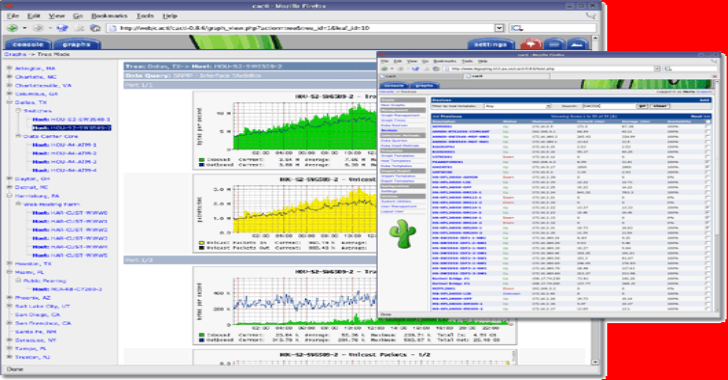Switch to the graphs tab in the main window
This screenshot has width=728, height=380.
tap(77, 44)
